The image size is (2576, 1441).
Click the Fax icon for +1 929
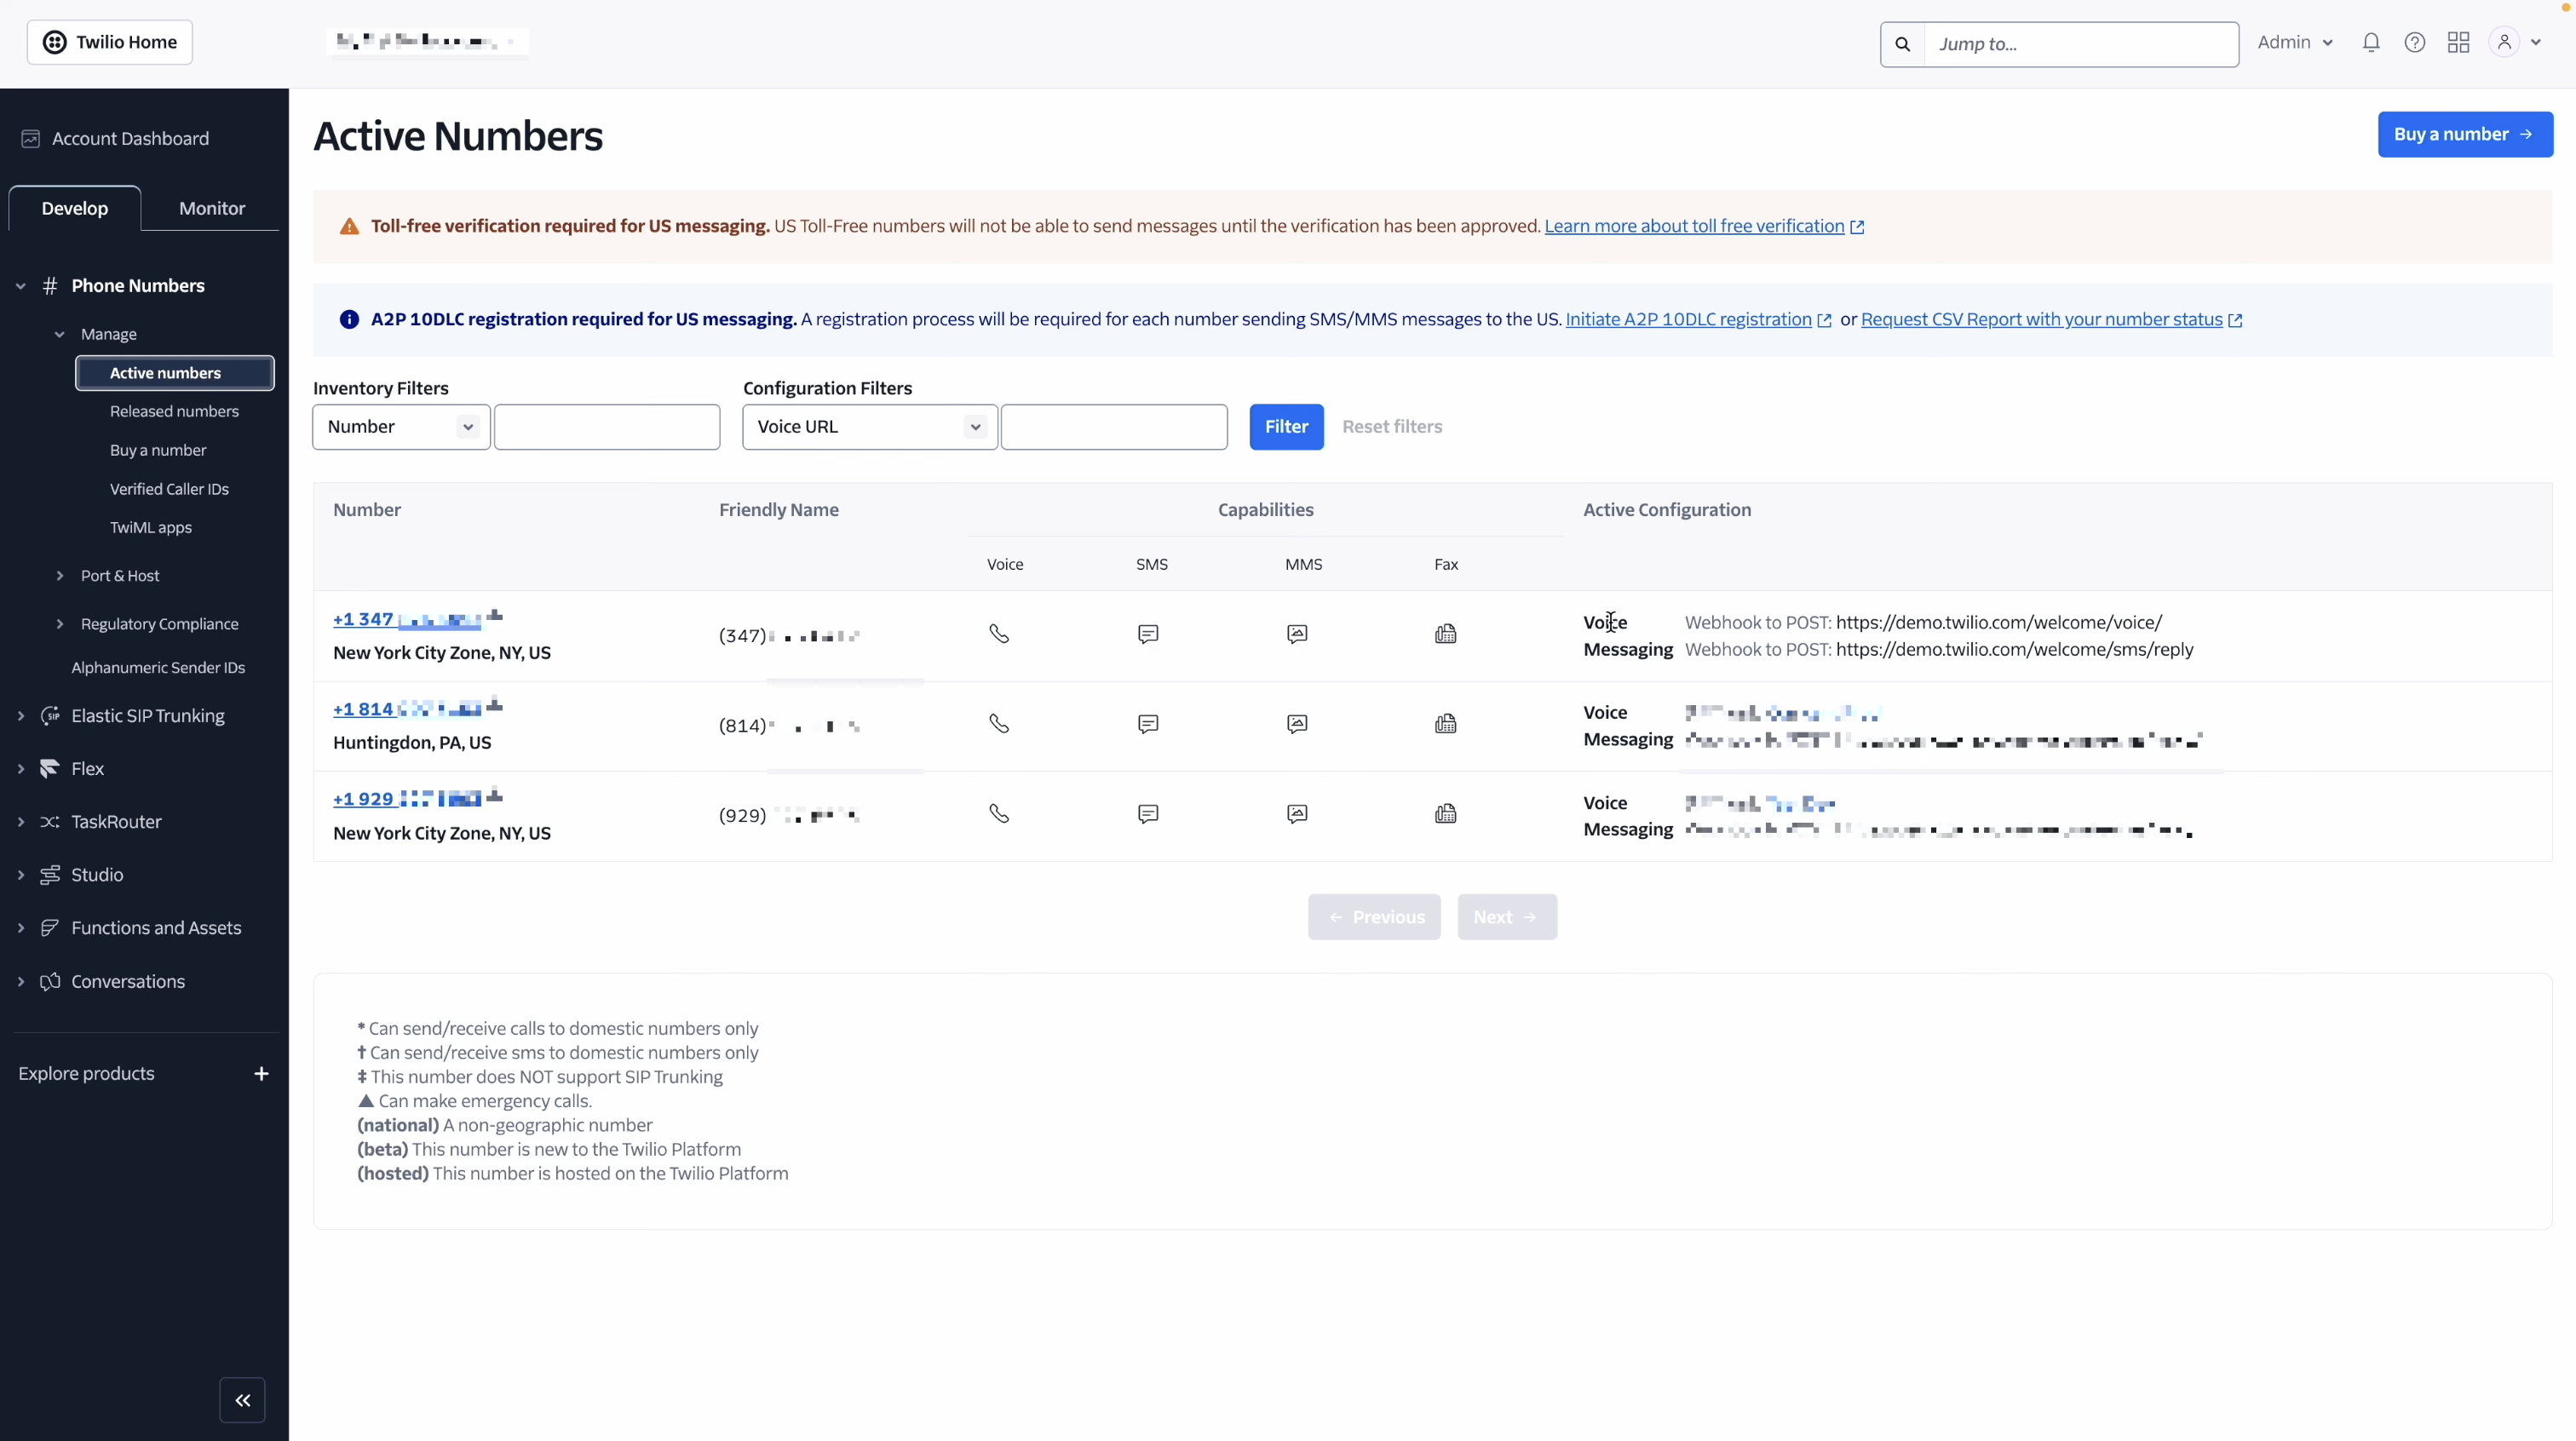coord(1446,814)
